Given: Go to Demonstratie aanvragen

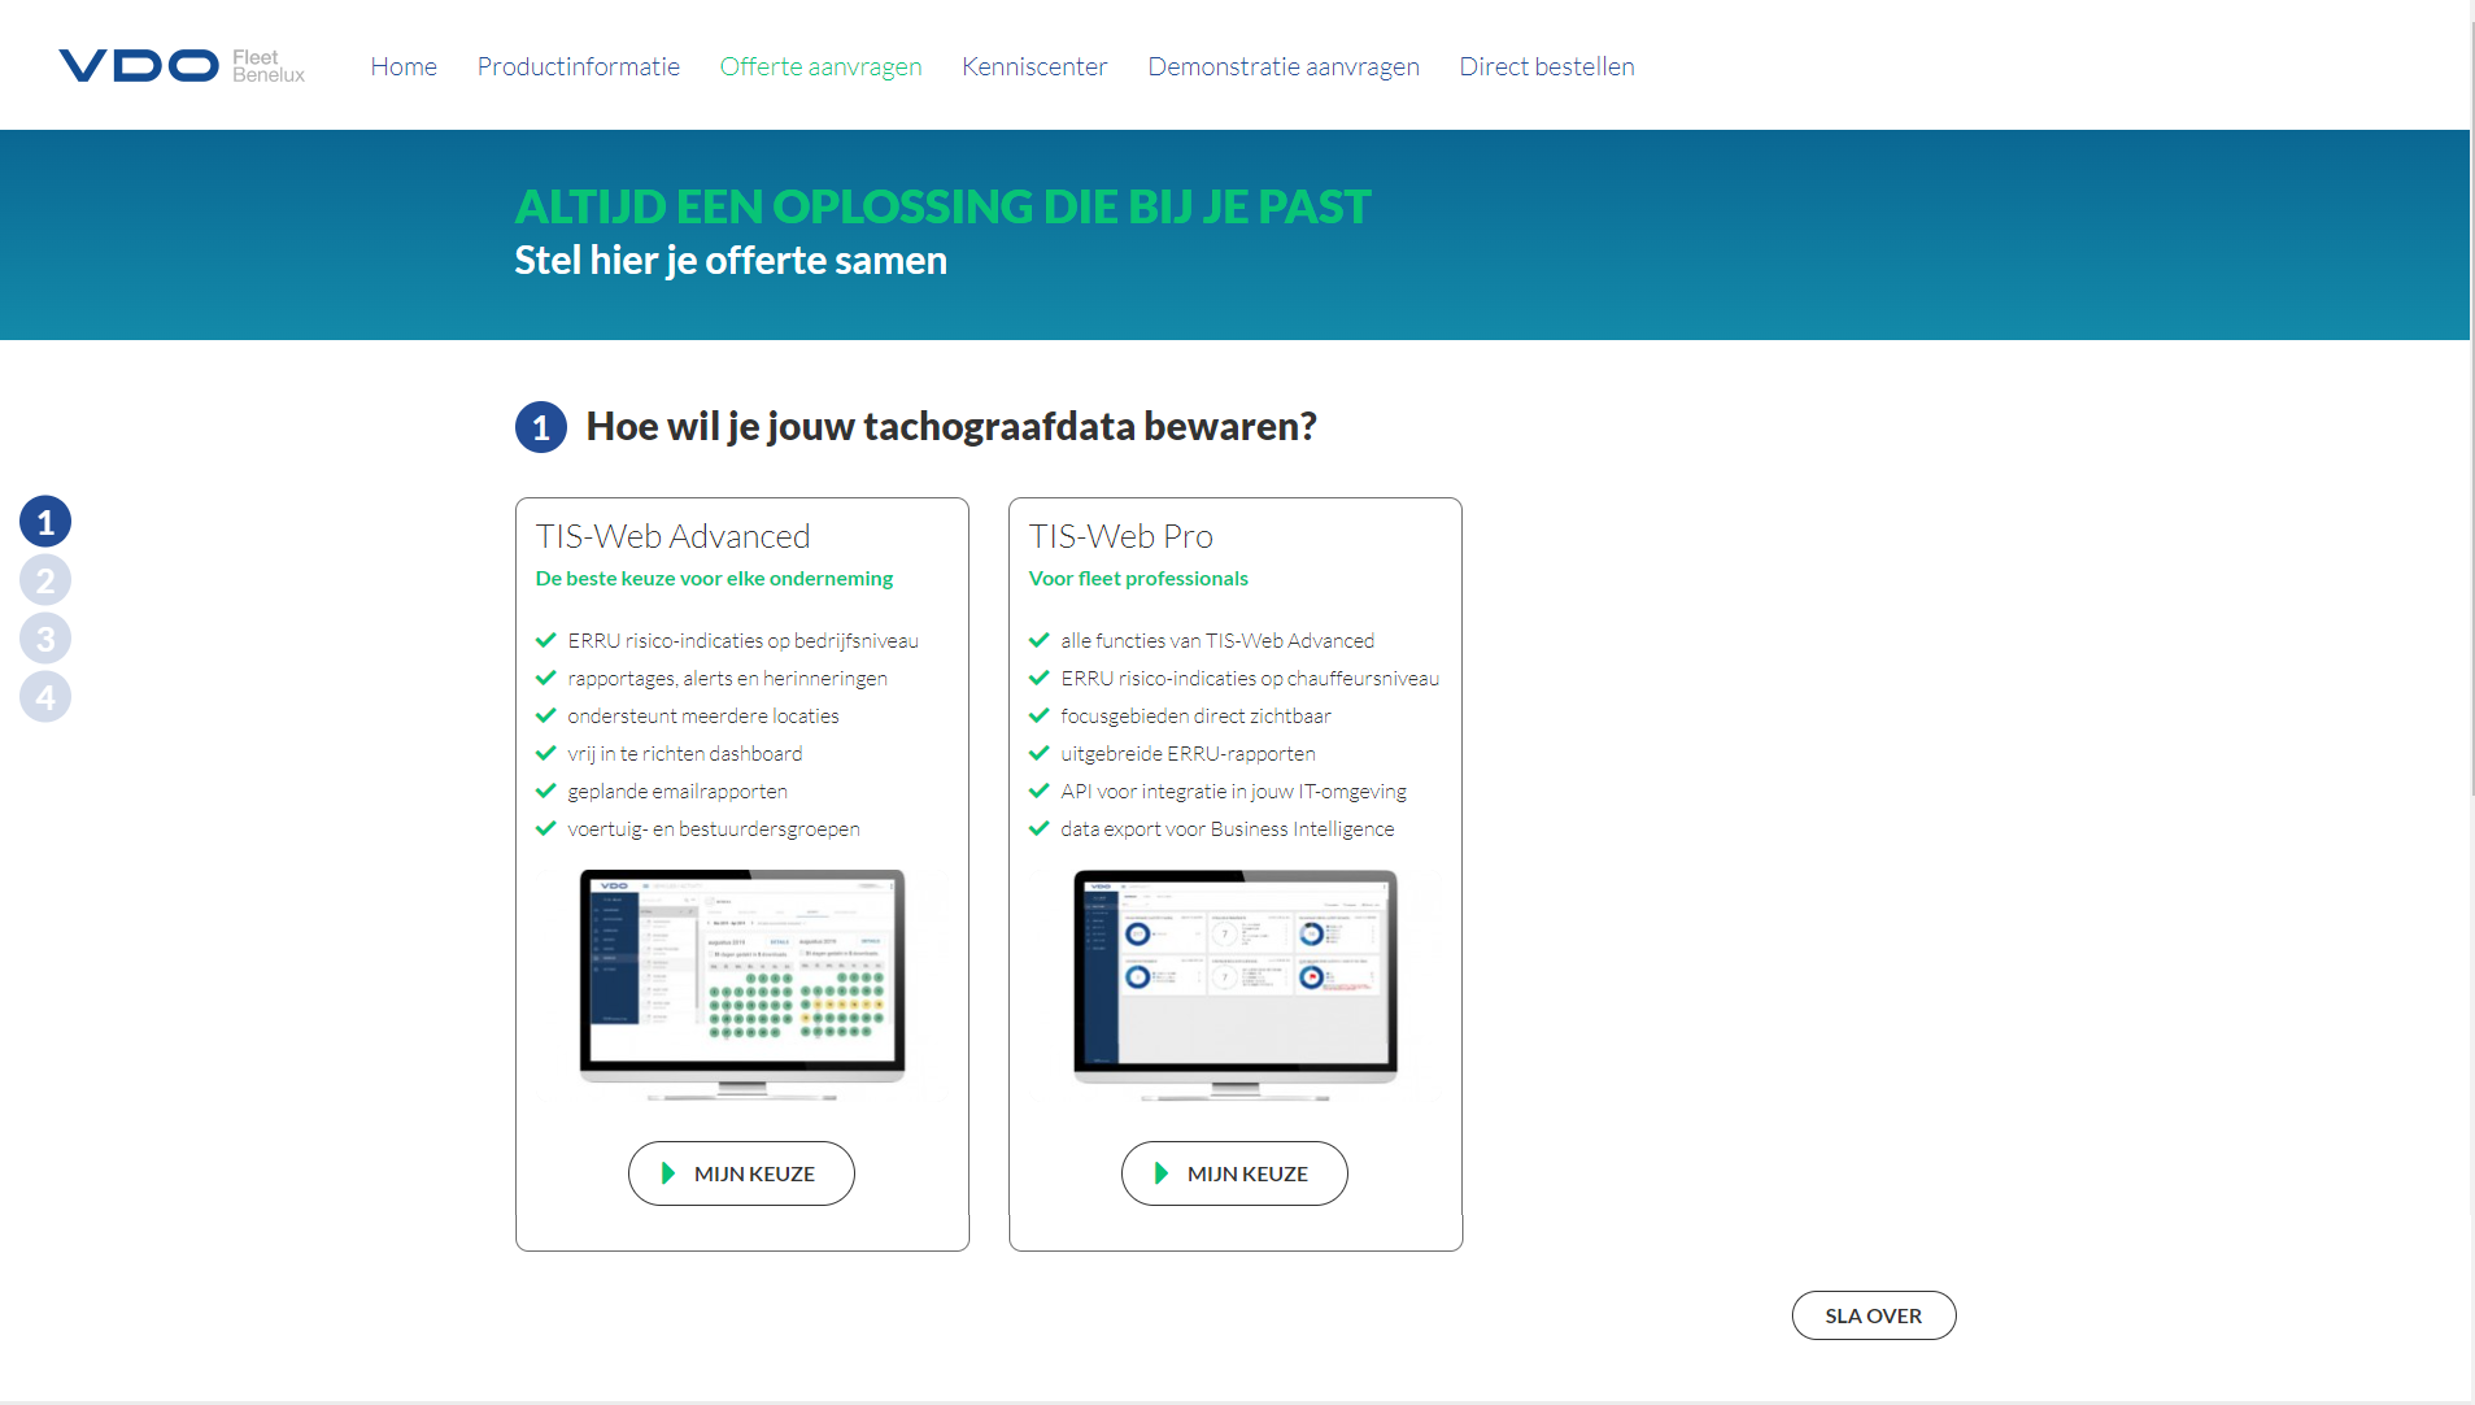Looking at the screenshot, I should [1283, 66].
